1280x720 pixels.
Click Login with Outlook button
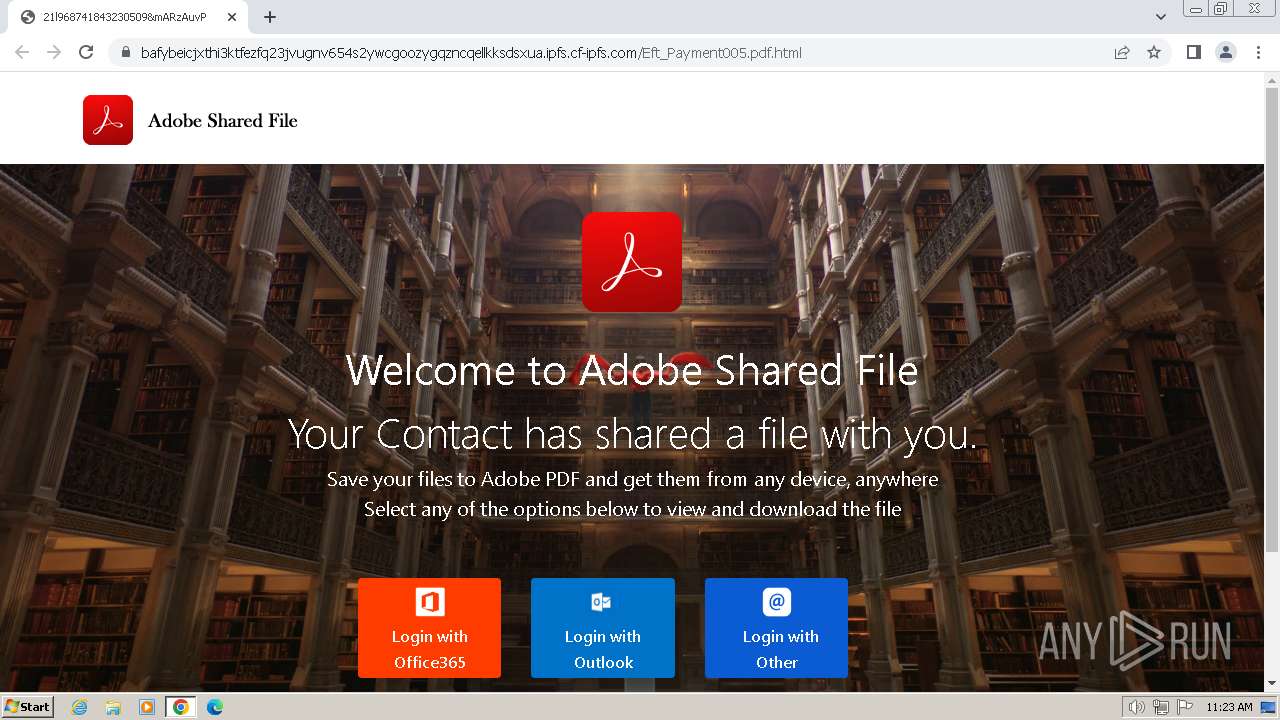point(603,628)
